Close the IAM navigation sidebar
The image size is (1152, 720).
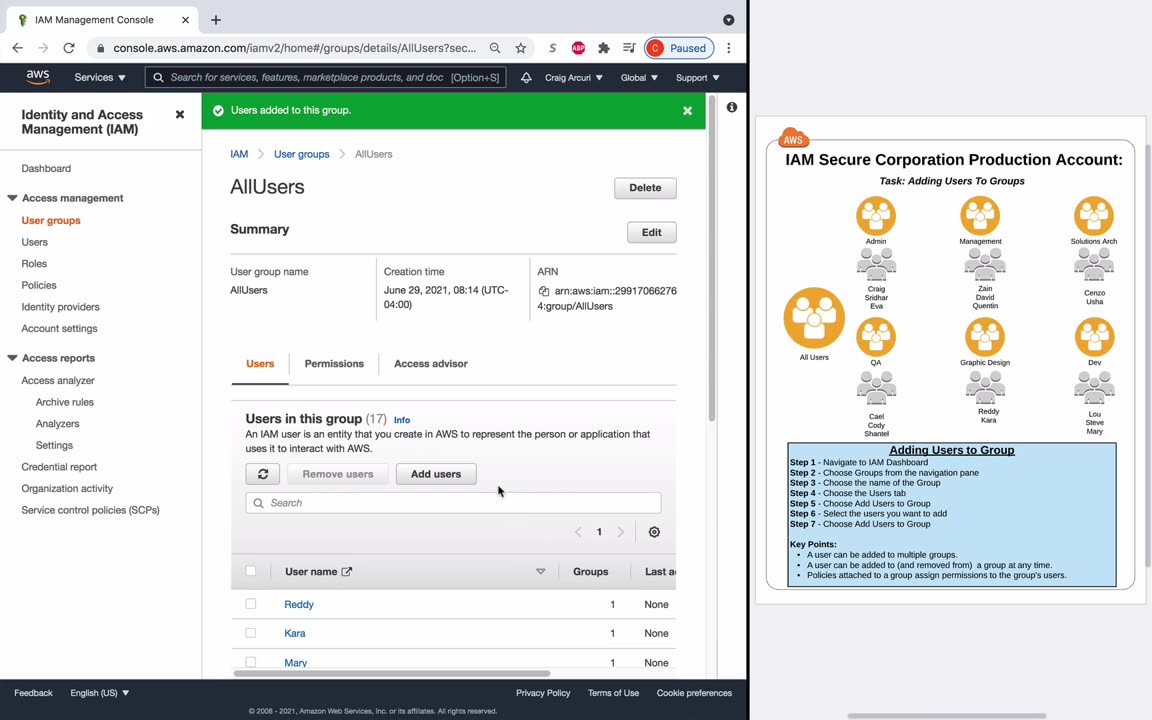click(179, 115)
